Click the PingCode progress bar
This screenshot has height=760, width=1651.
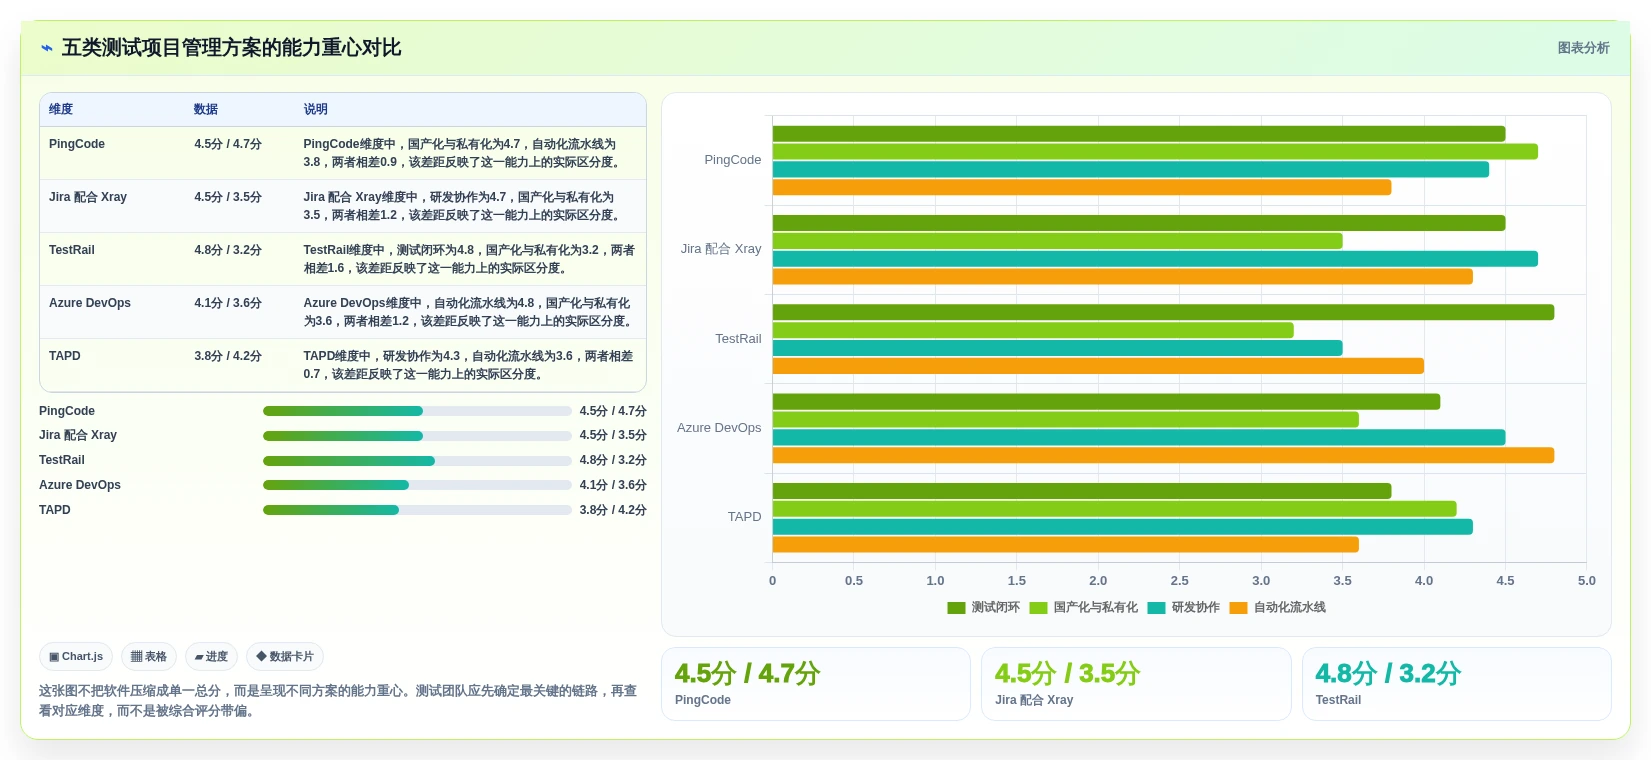(x=417, y=411)
